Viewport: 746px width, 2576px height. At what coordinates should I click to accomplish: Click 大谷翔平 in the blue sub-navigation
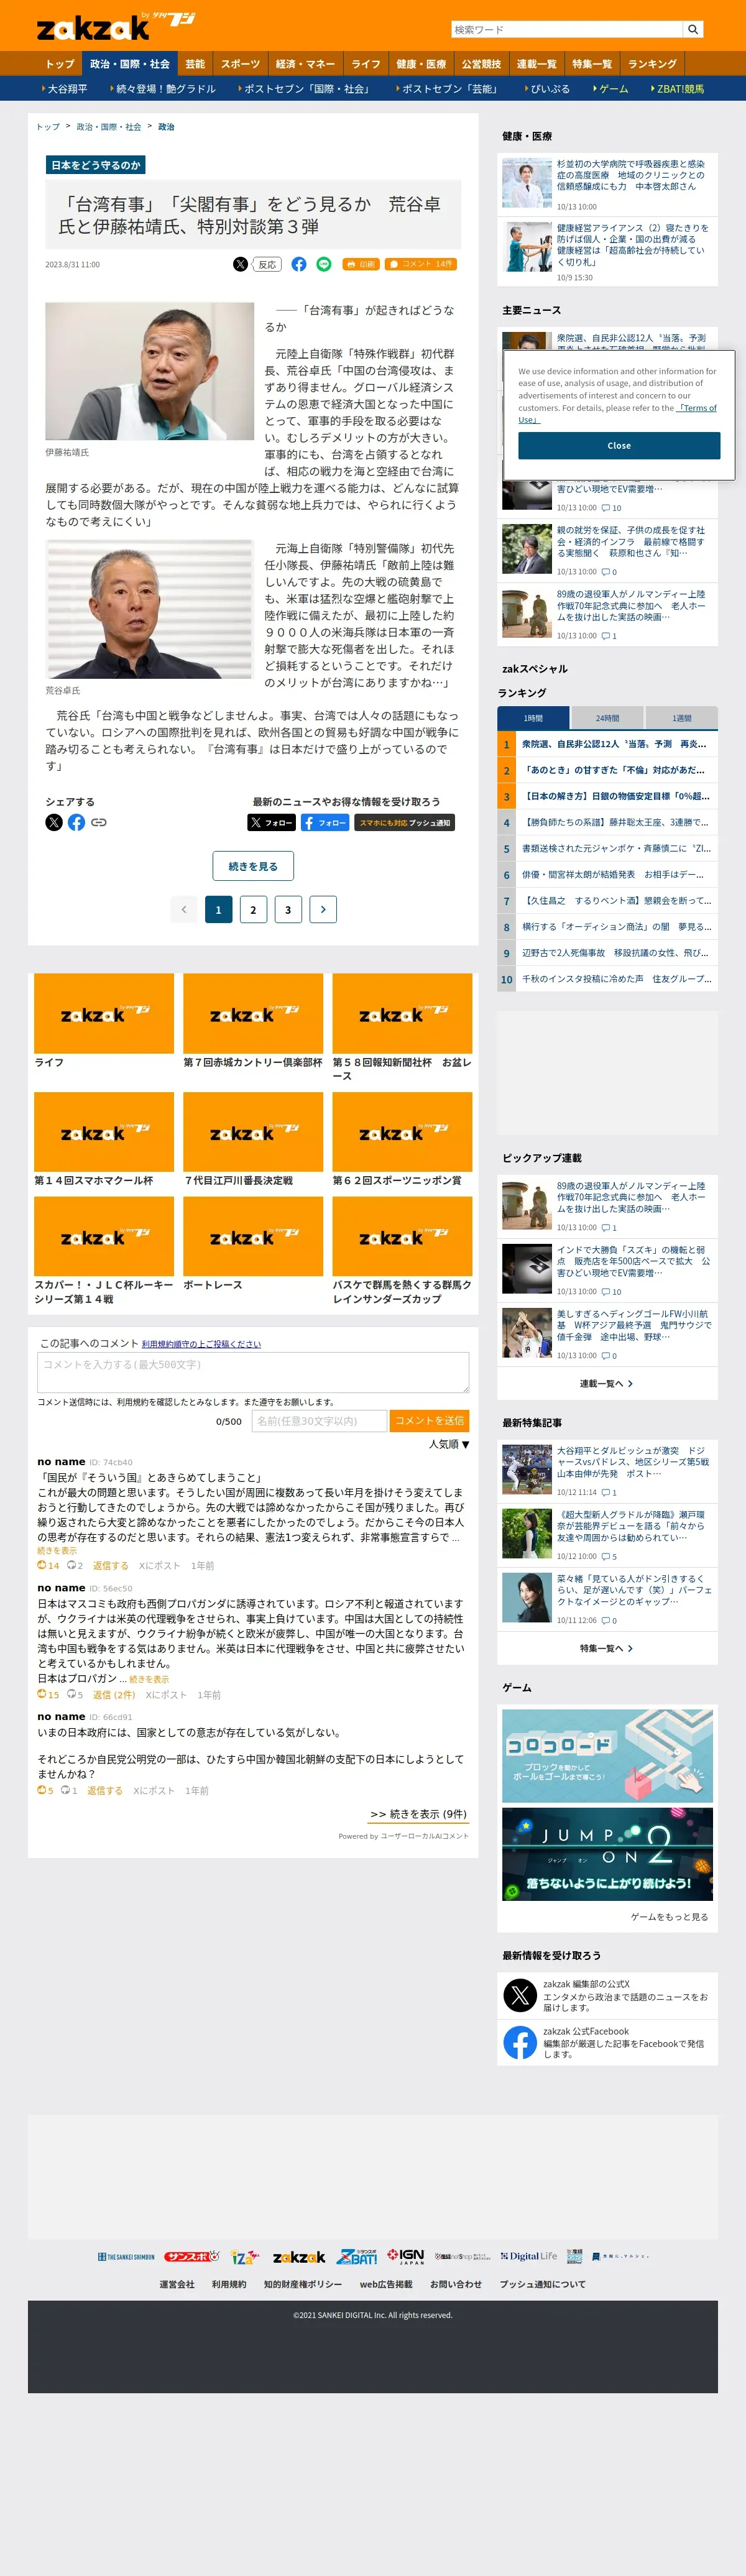point(66,89)
